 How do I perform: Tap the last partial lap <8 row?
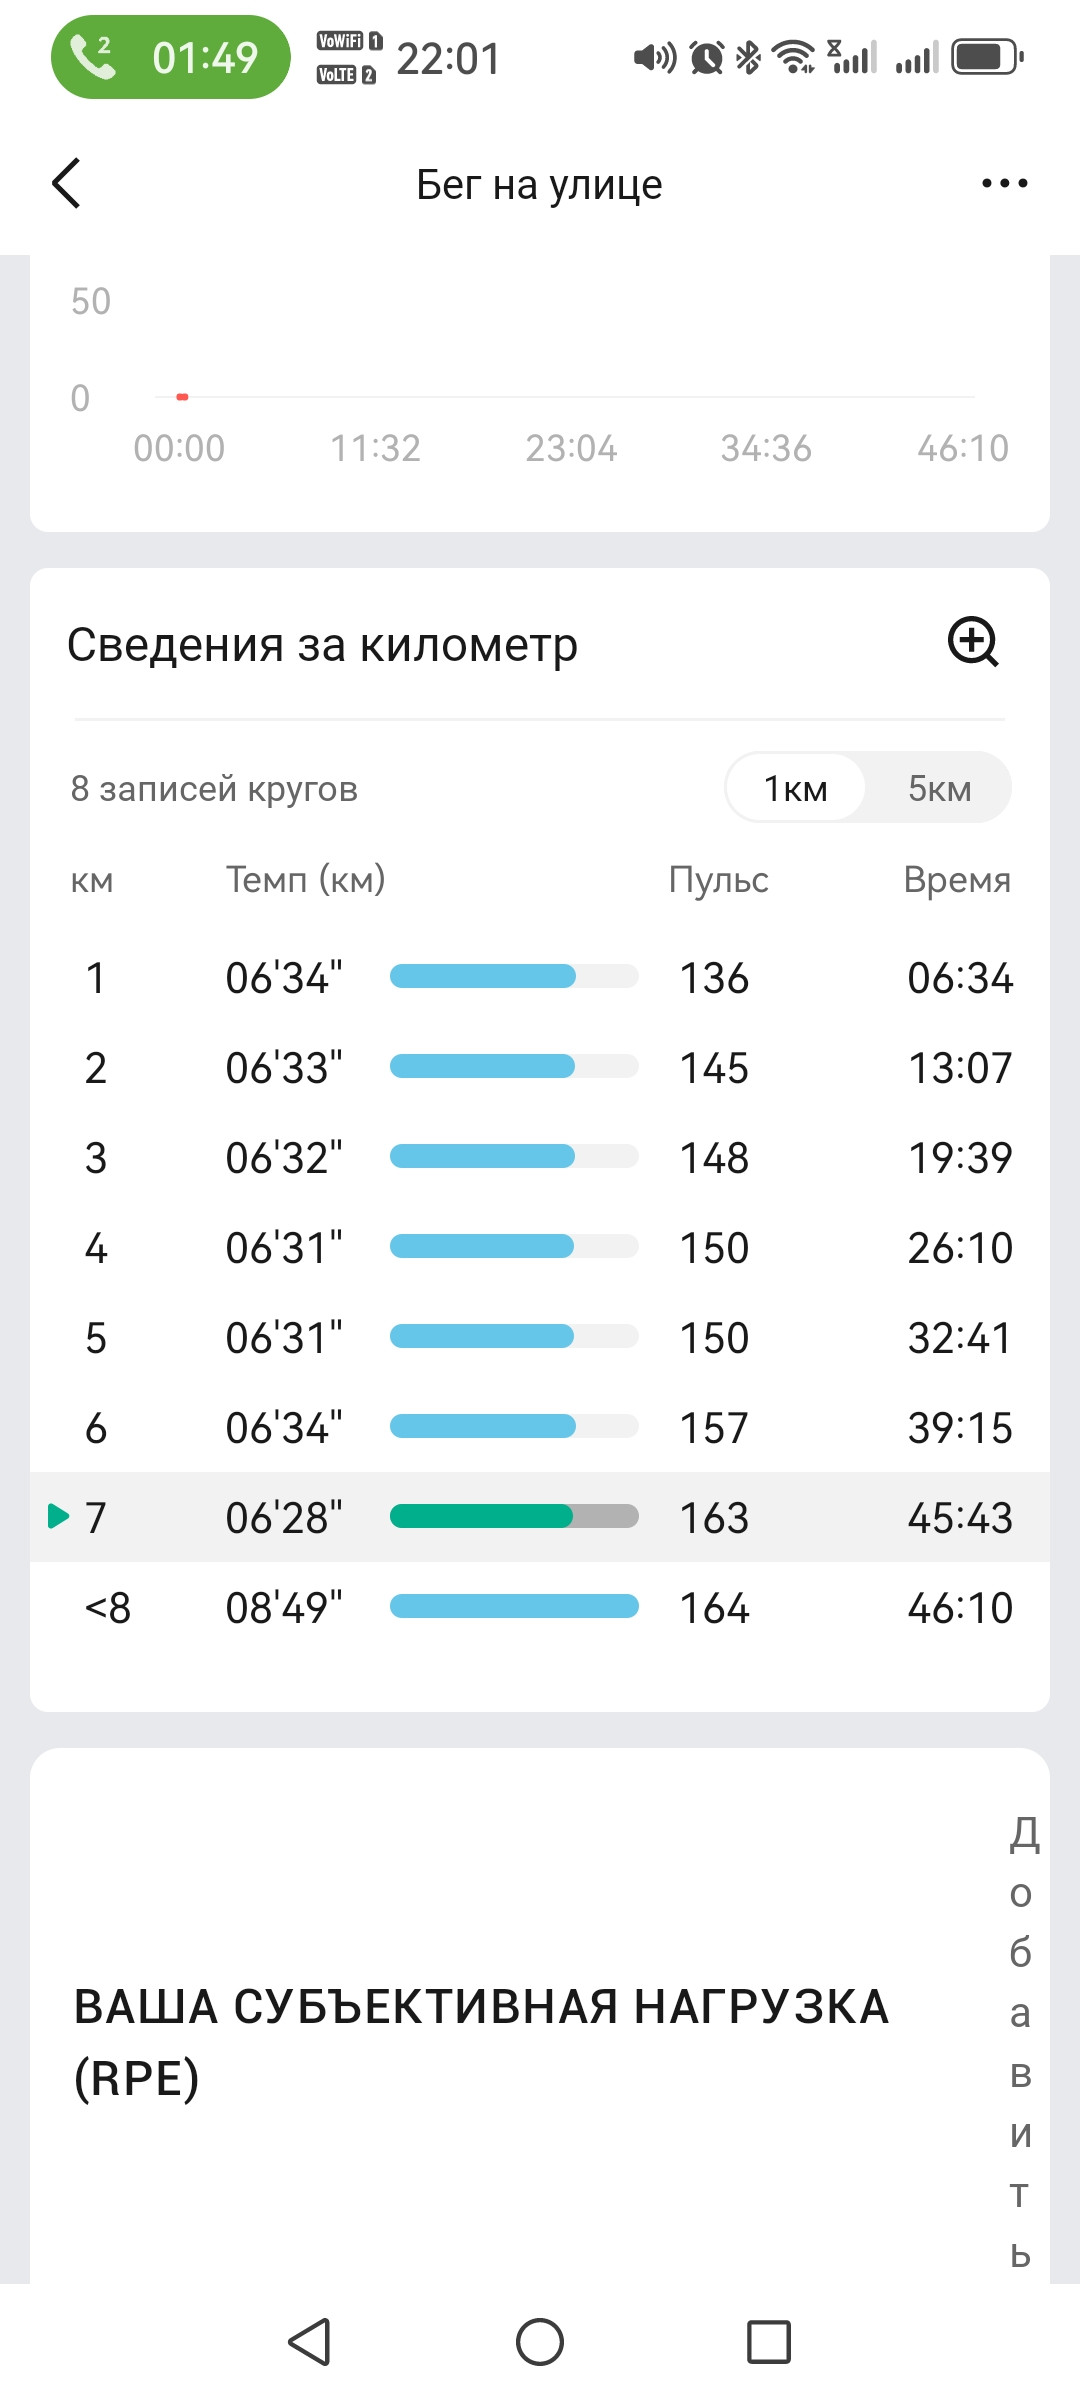coord(540,1607)
